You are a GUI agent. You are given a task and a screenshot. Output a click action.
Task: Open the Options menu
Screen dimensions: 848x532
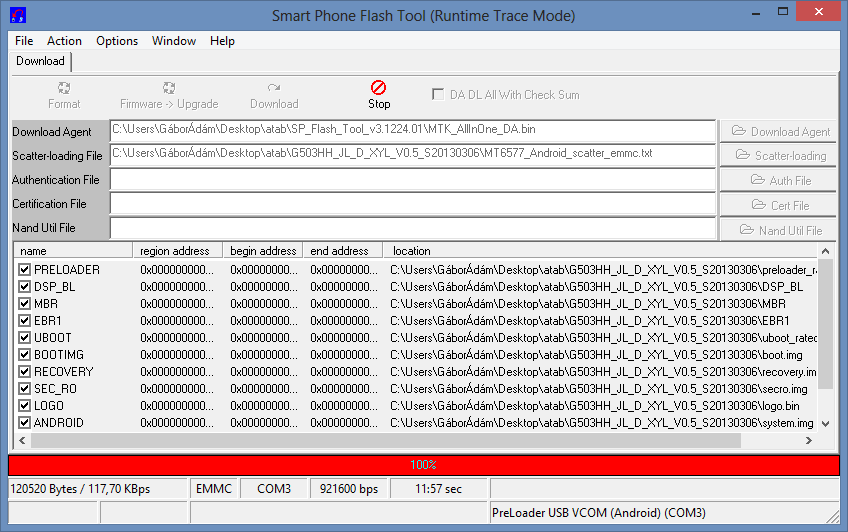[117, 41]
